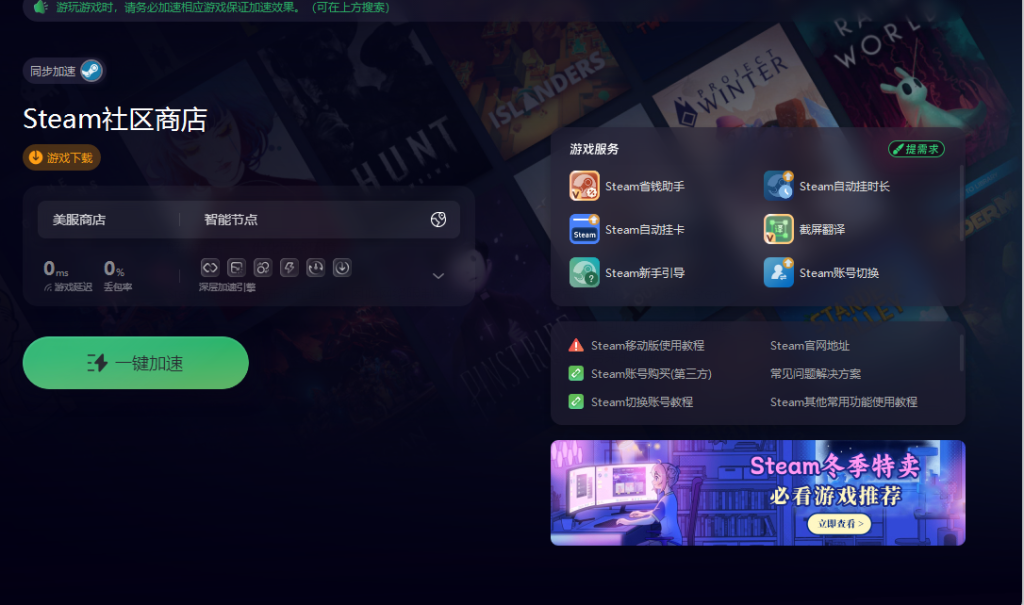
Task: Click the globe node icon
Action: coord(438,220)
